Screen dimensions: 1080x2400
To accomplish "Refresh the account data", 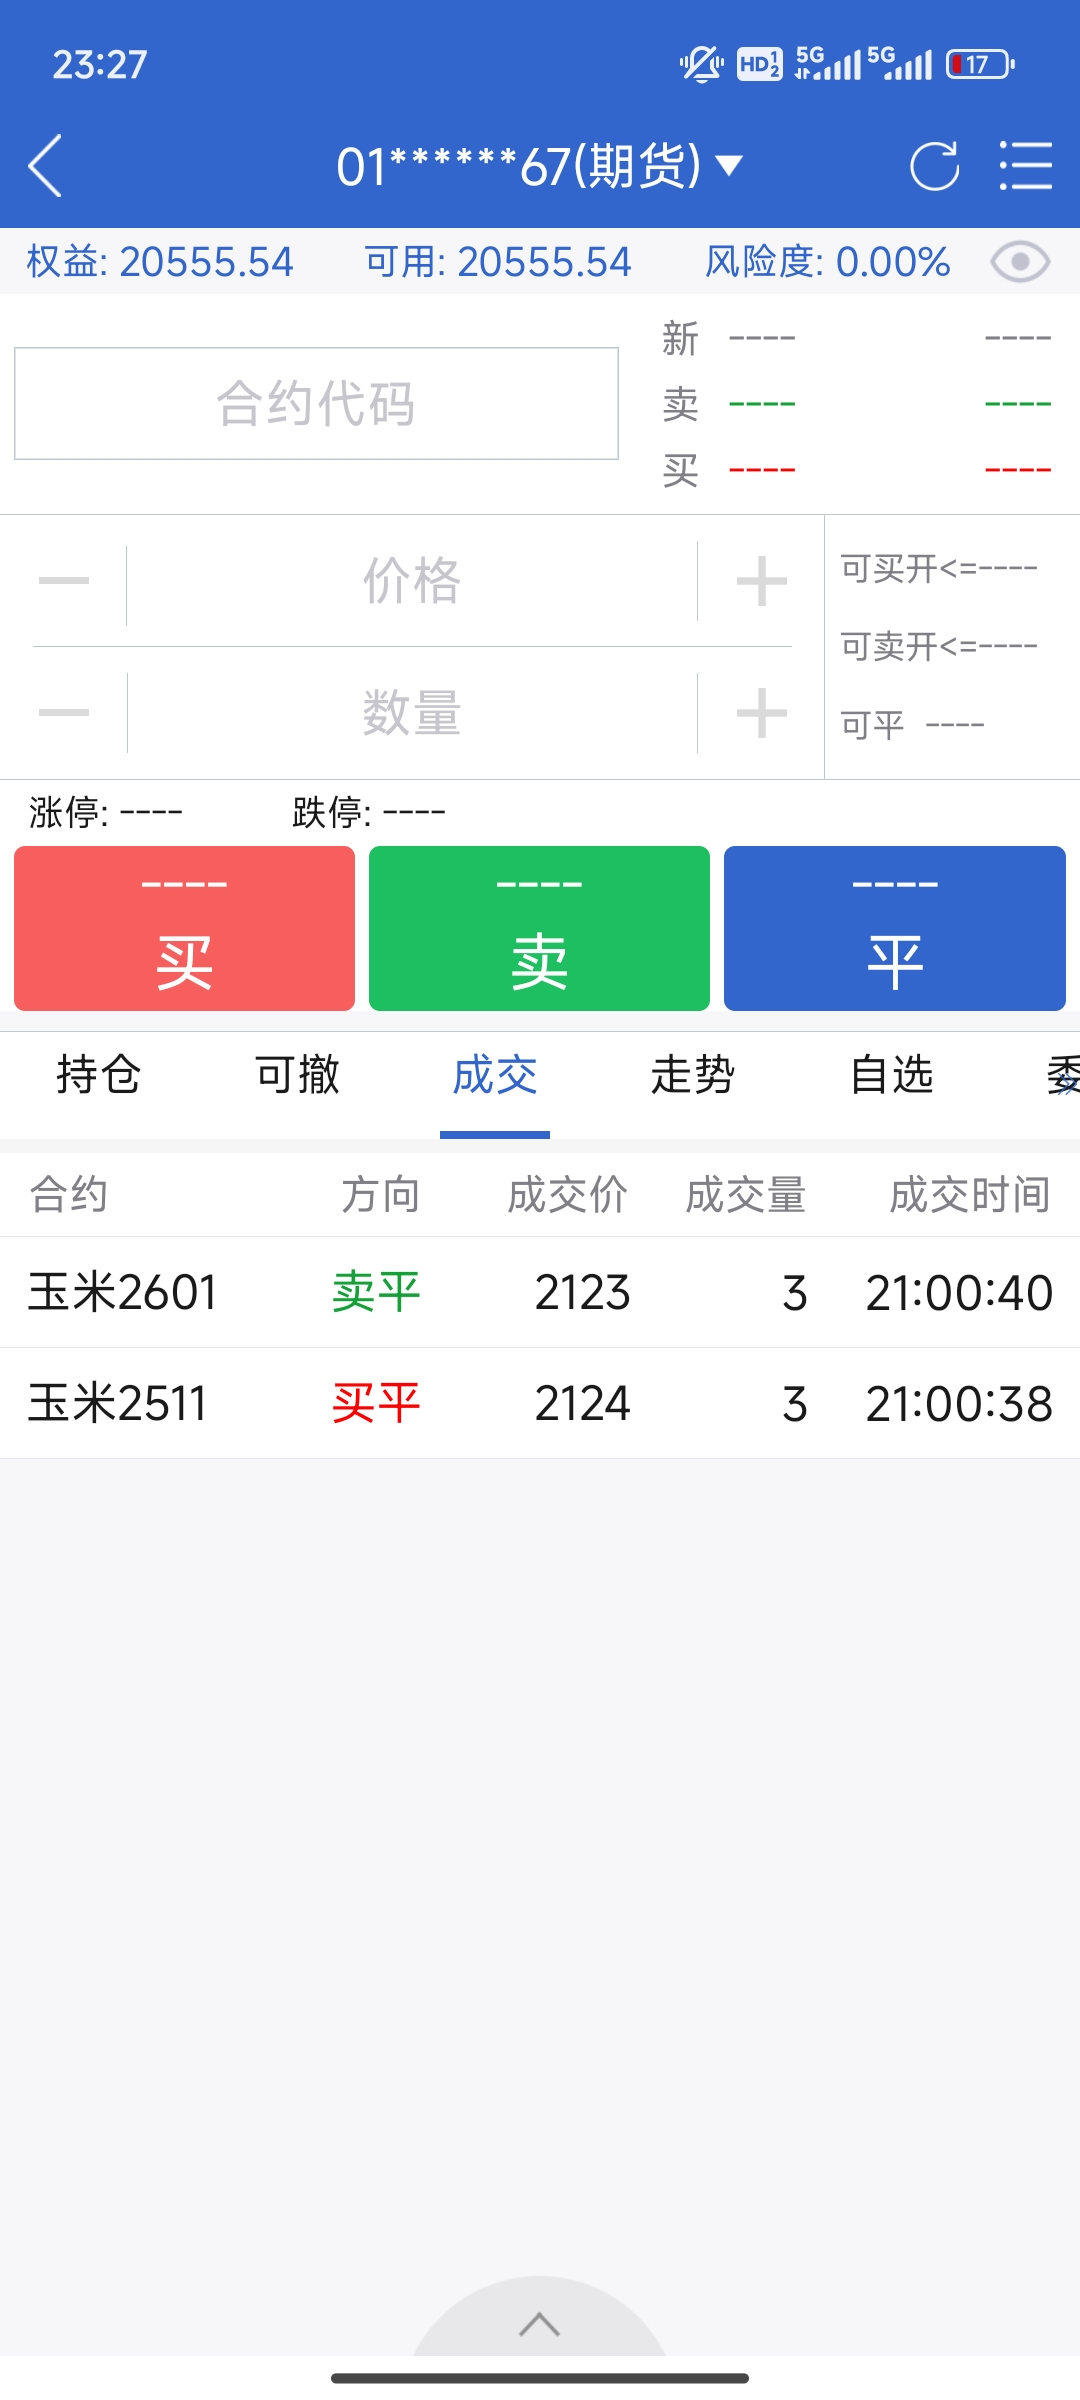I will [934, 165].
